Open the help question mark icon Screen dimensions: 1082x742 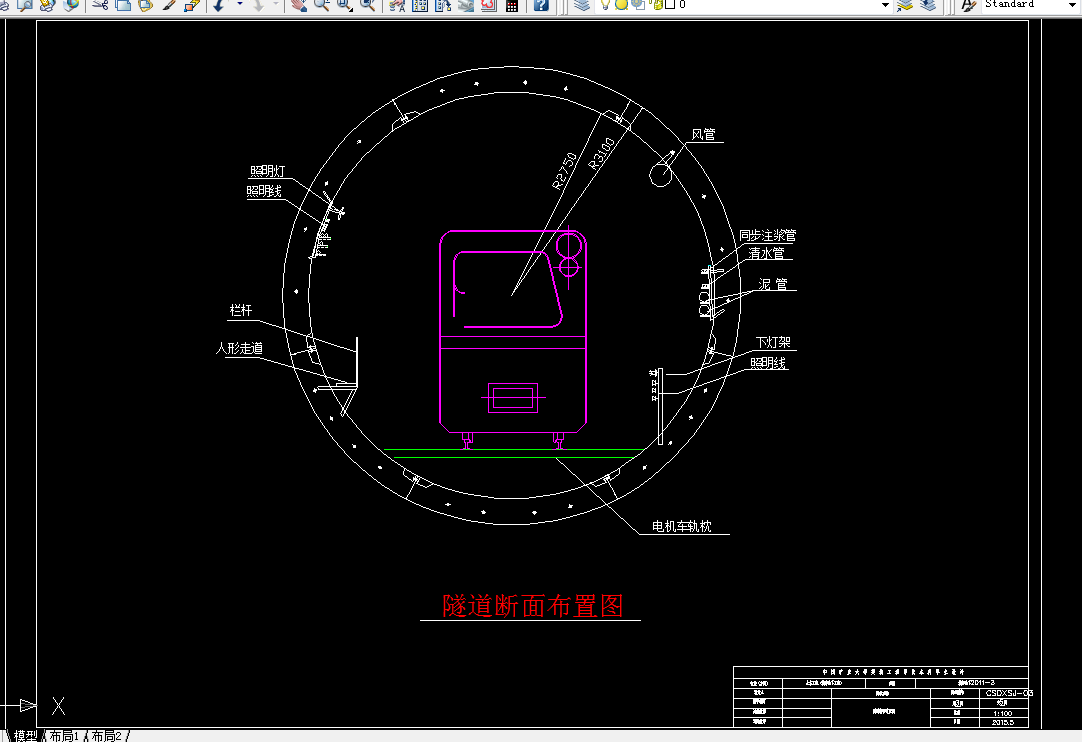point(541,5)
